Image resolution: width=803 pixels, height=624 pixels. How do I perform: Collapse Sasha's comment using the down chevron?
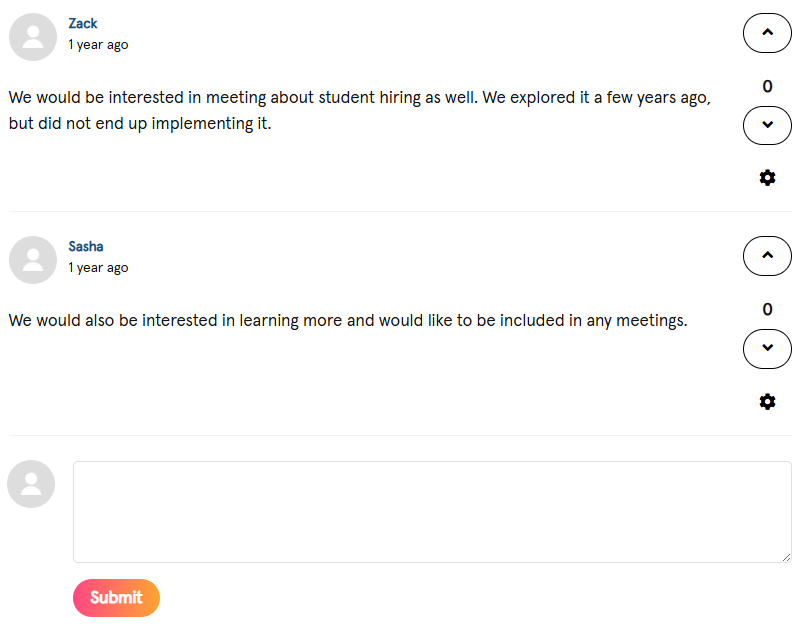point(767,349)
